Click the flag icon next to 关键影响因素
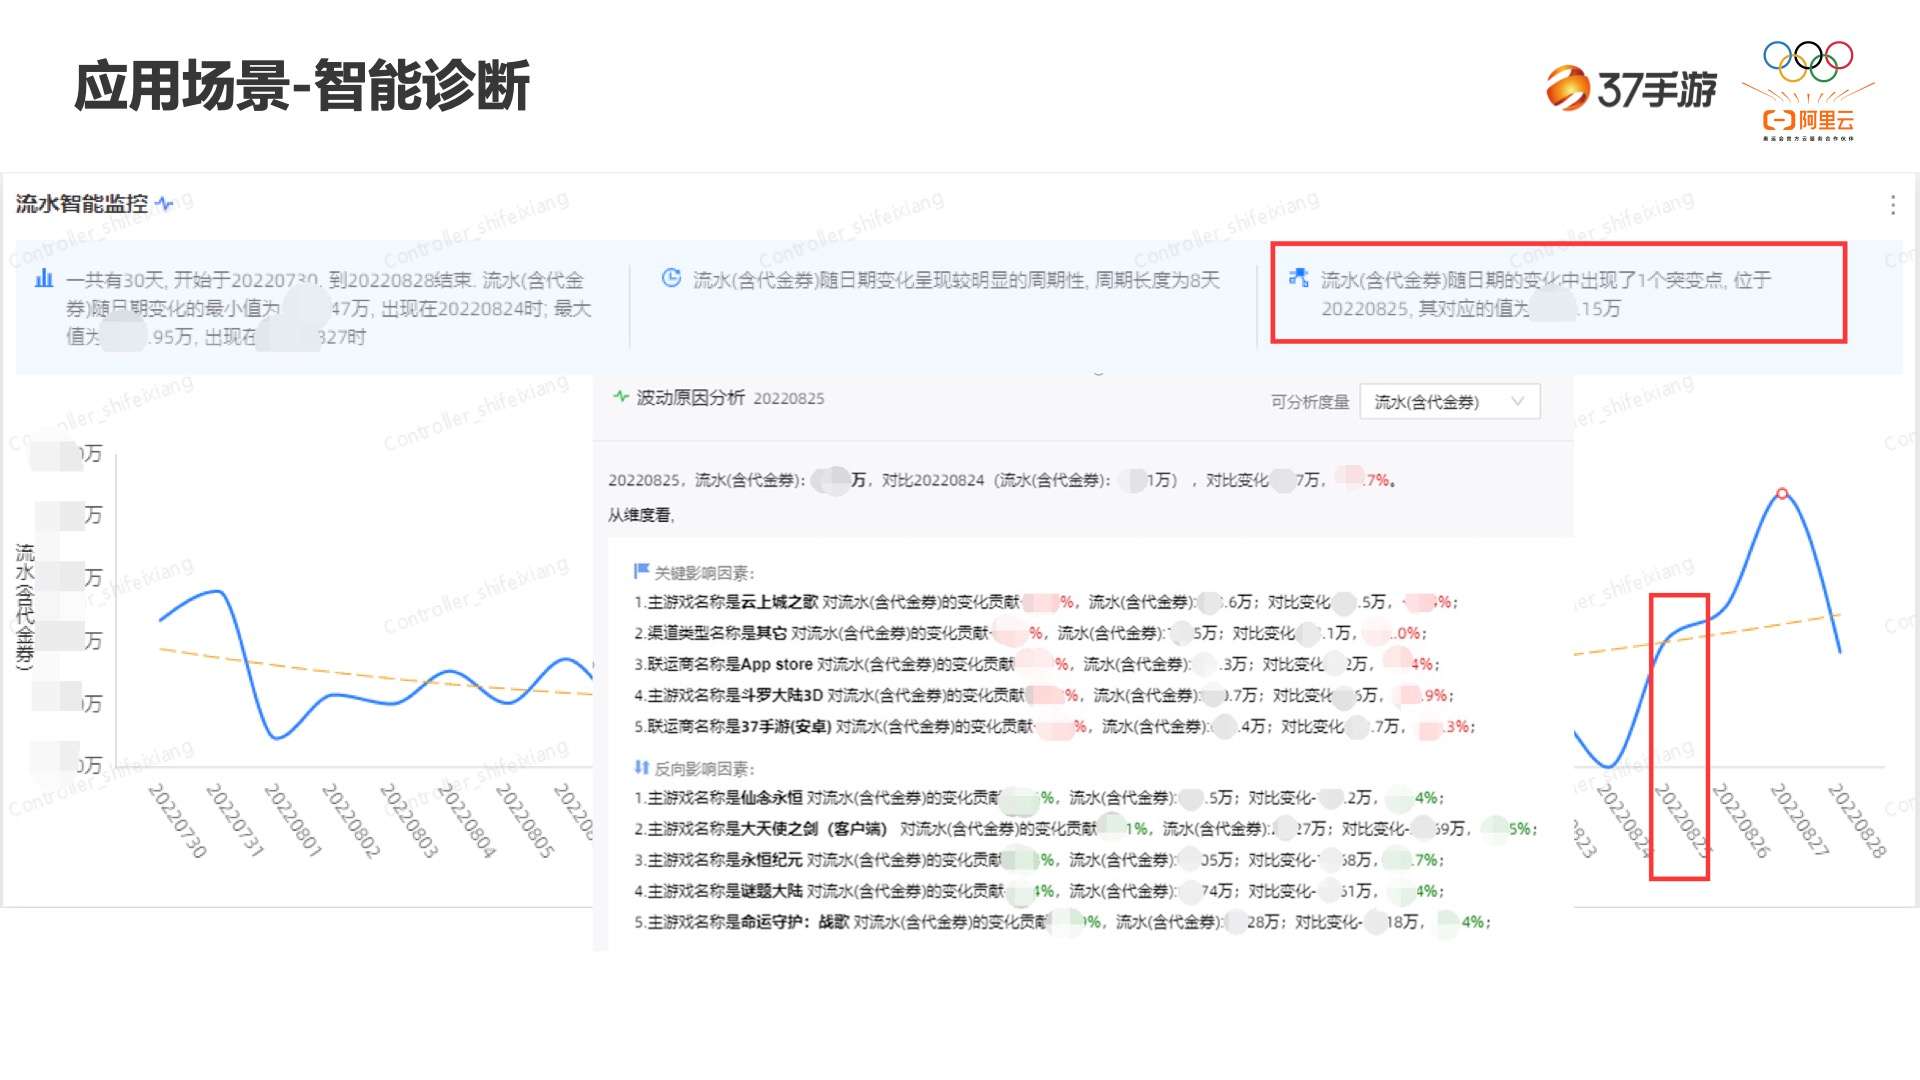 tap(641, 571)
